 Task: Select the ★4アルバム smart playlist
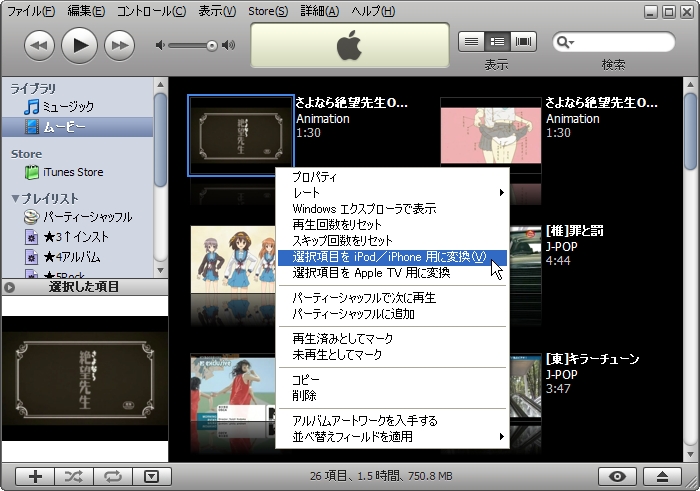(x=78, y=257)
